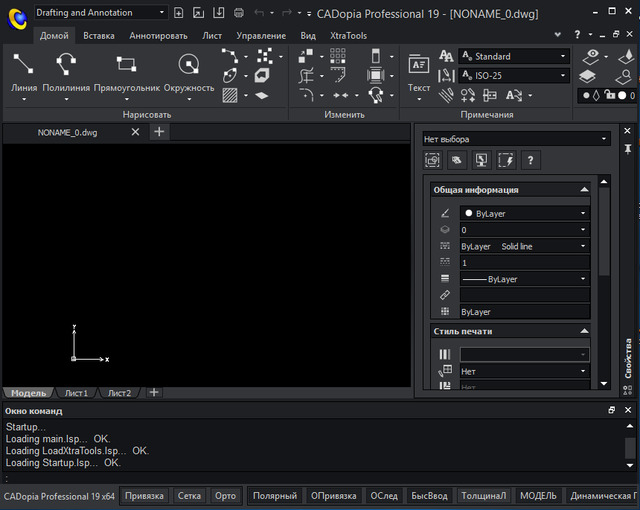Open the ISO-25 dimension style dropdown

564,76
